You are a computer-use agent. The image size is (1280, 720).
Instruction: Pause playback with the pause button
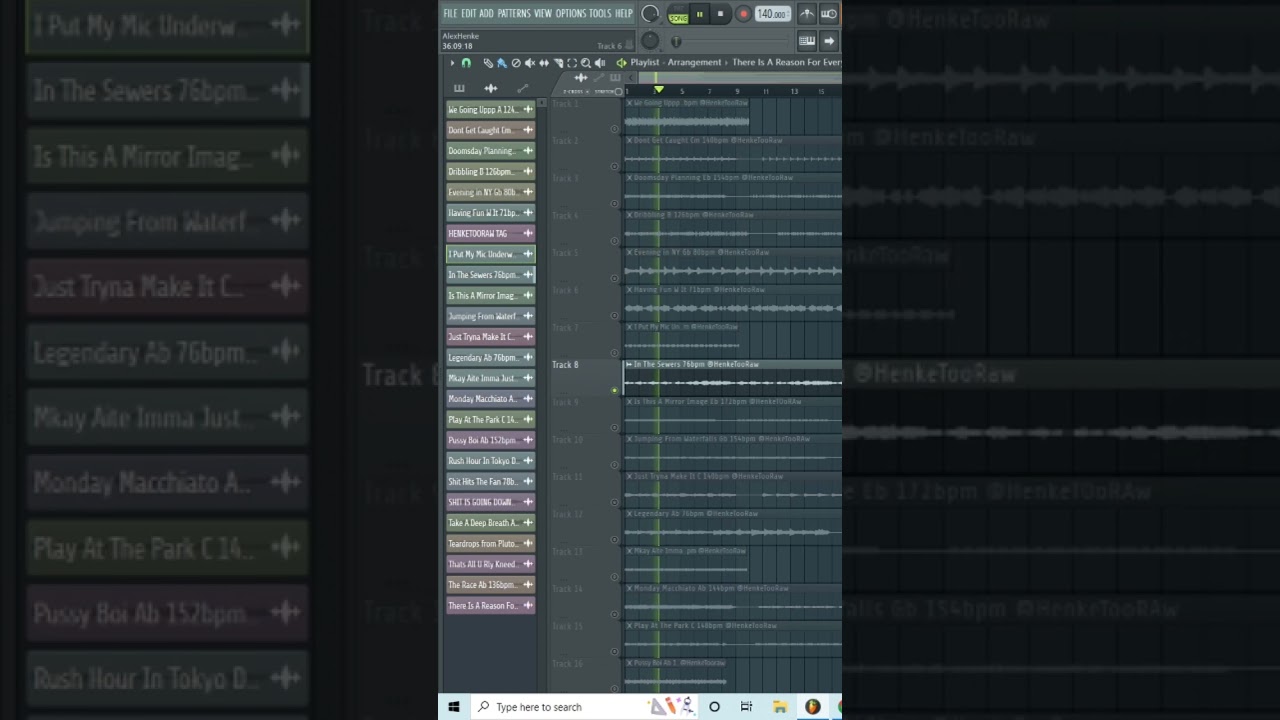(699, 14)
